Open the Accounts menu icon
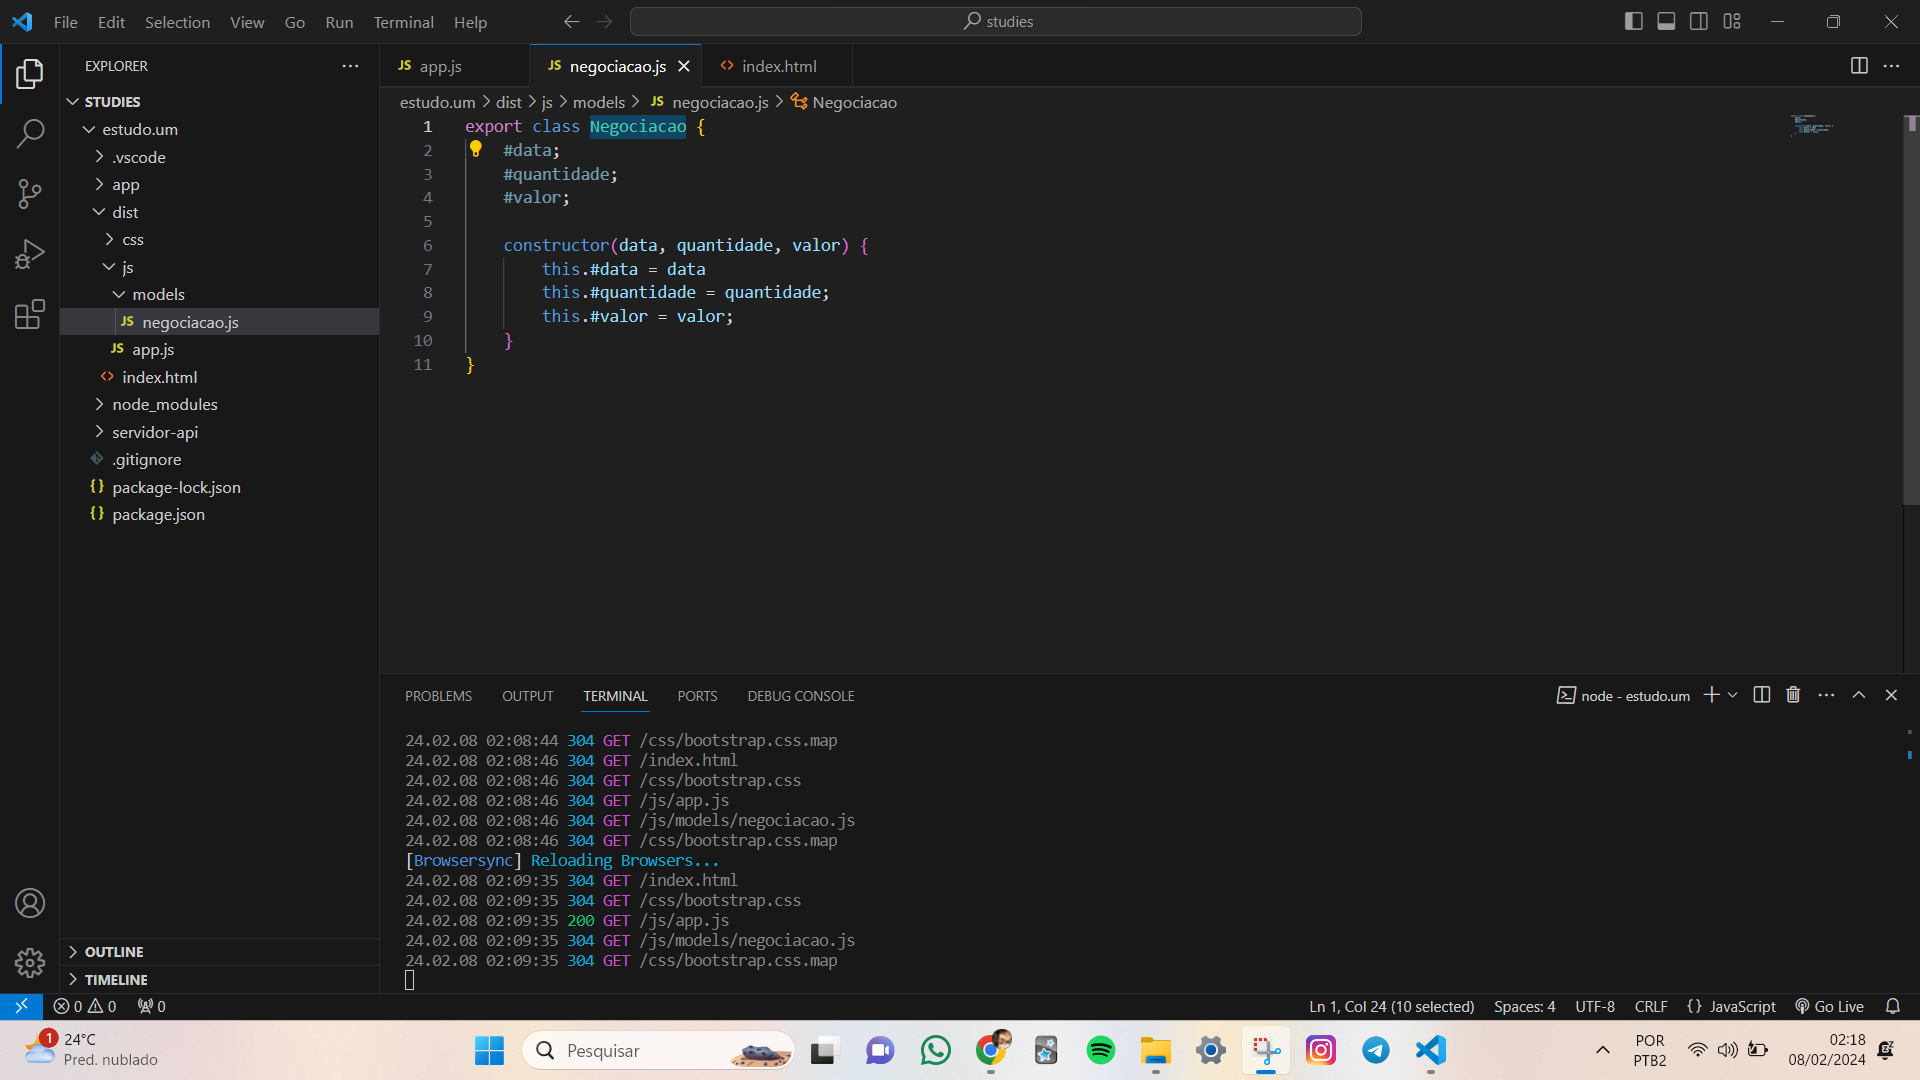Screen dimensions: 1920x1080 coord(30,903)
